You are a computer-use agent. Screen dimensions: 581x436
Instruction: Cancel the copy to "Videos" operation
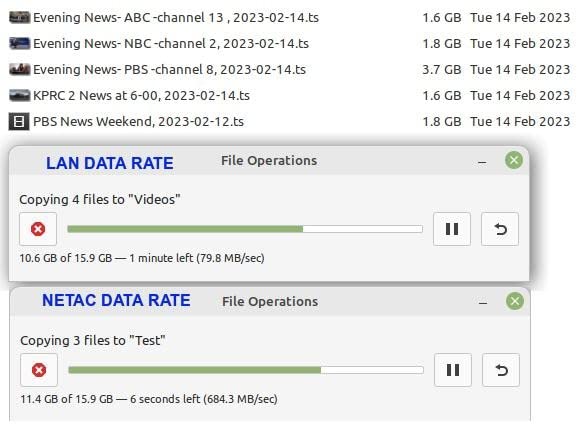pos(38,229)
